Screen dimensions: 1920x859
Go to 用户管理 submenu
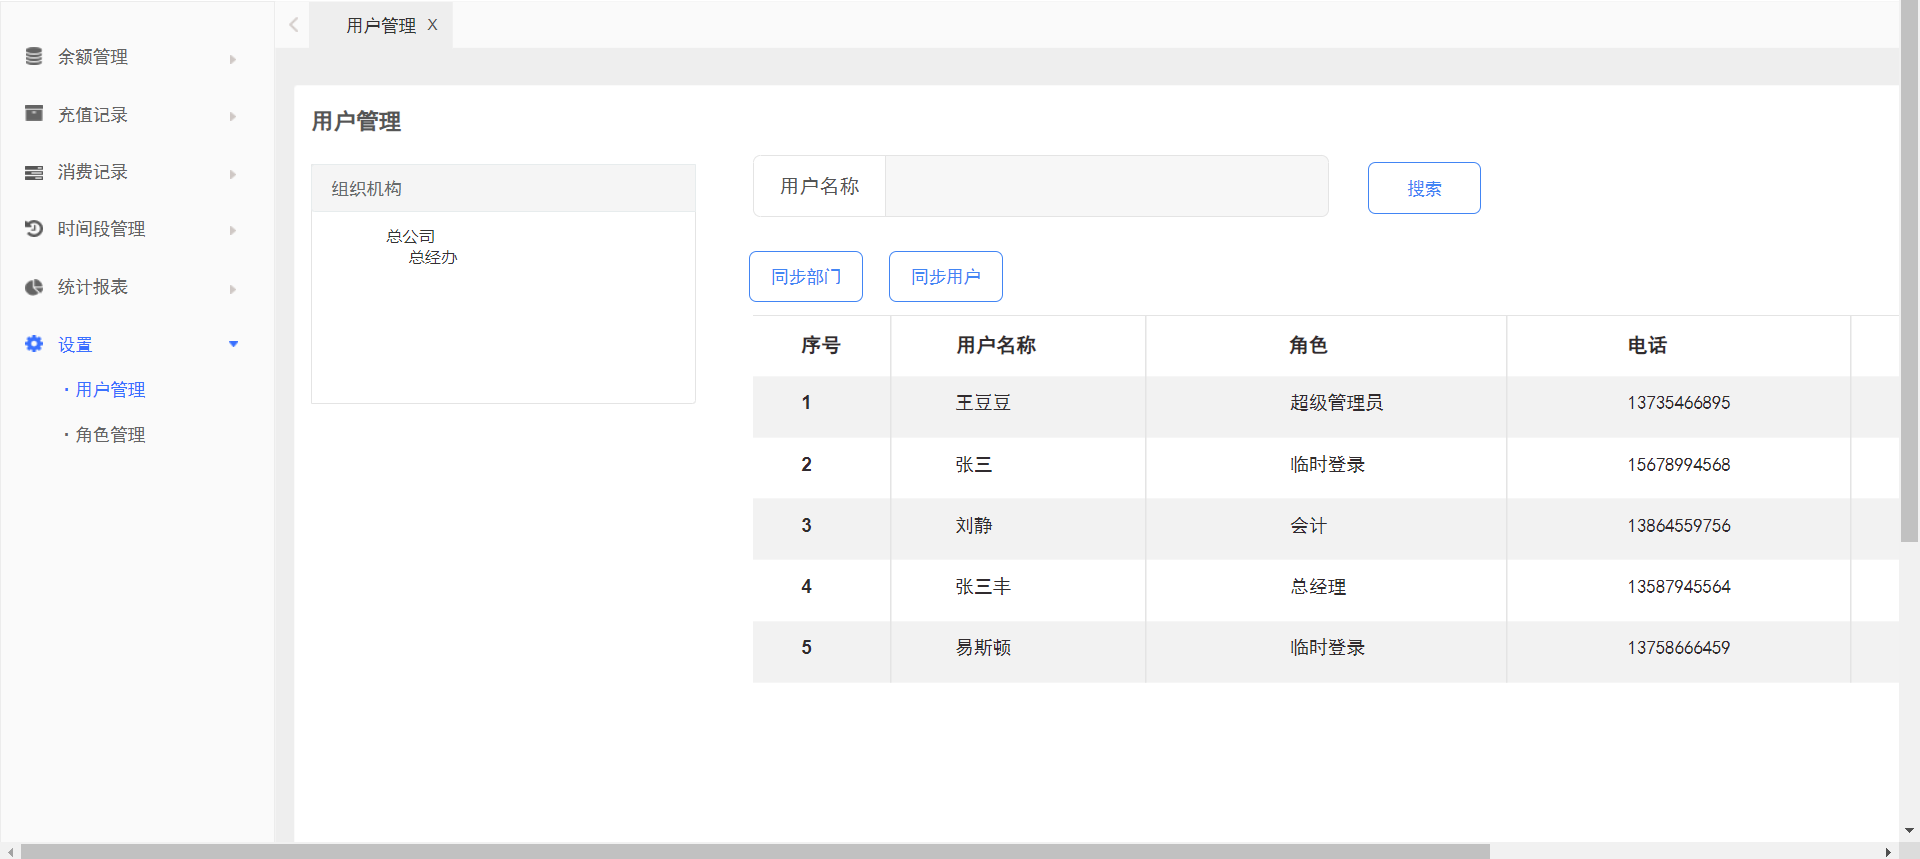click(110, 389)
